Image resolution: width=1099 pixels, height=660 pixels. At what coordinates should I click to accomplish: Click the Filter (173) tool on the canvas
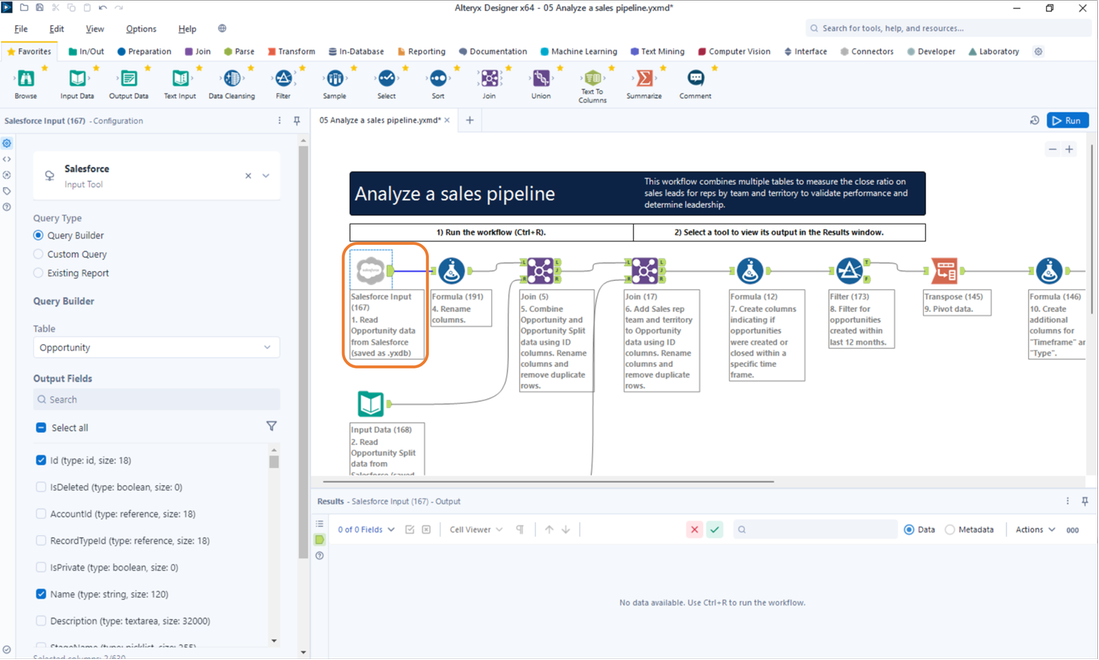click(x=849, y=270)
